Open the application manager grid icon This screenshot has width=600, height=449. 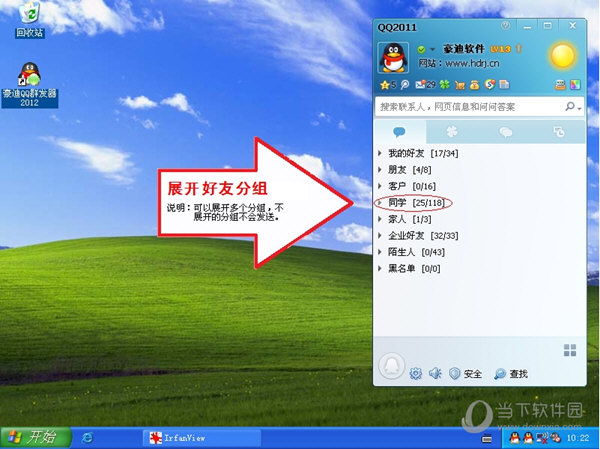pyautogui.click(x=570, y=350)
